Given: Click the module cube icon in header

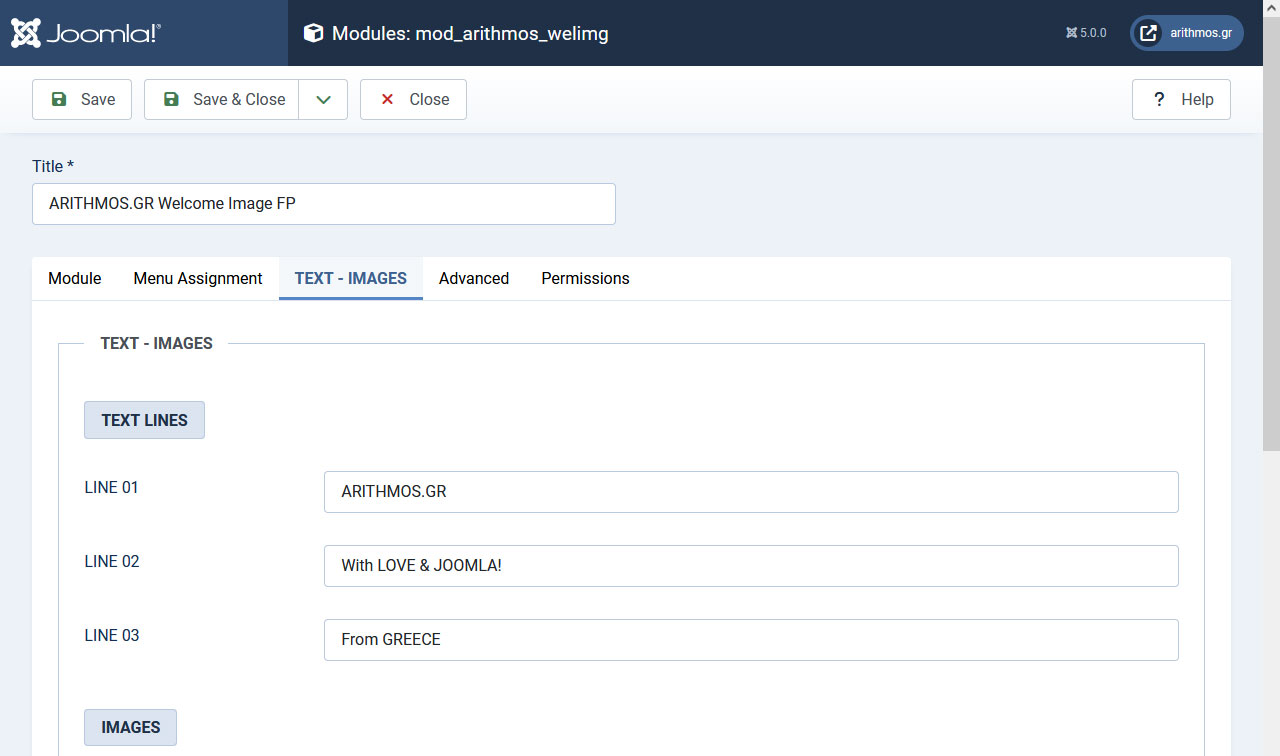Looking at the screenshot, I should click(313, 33).
